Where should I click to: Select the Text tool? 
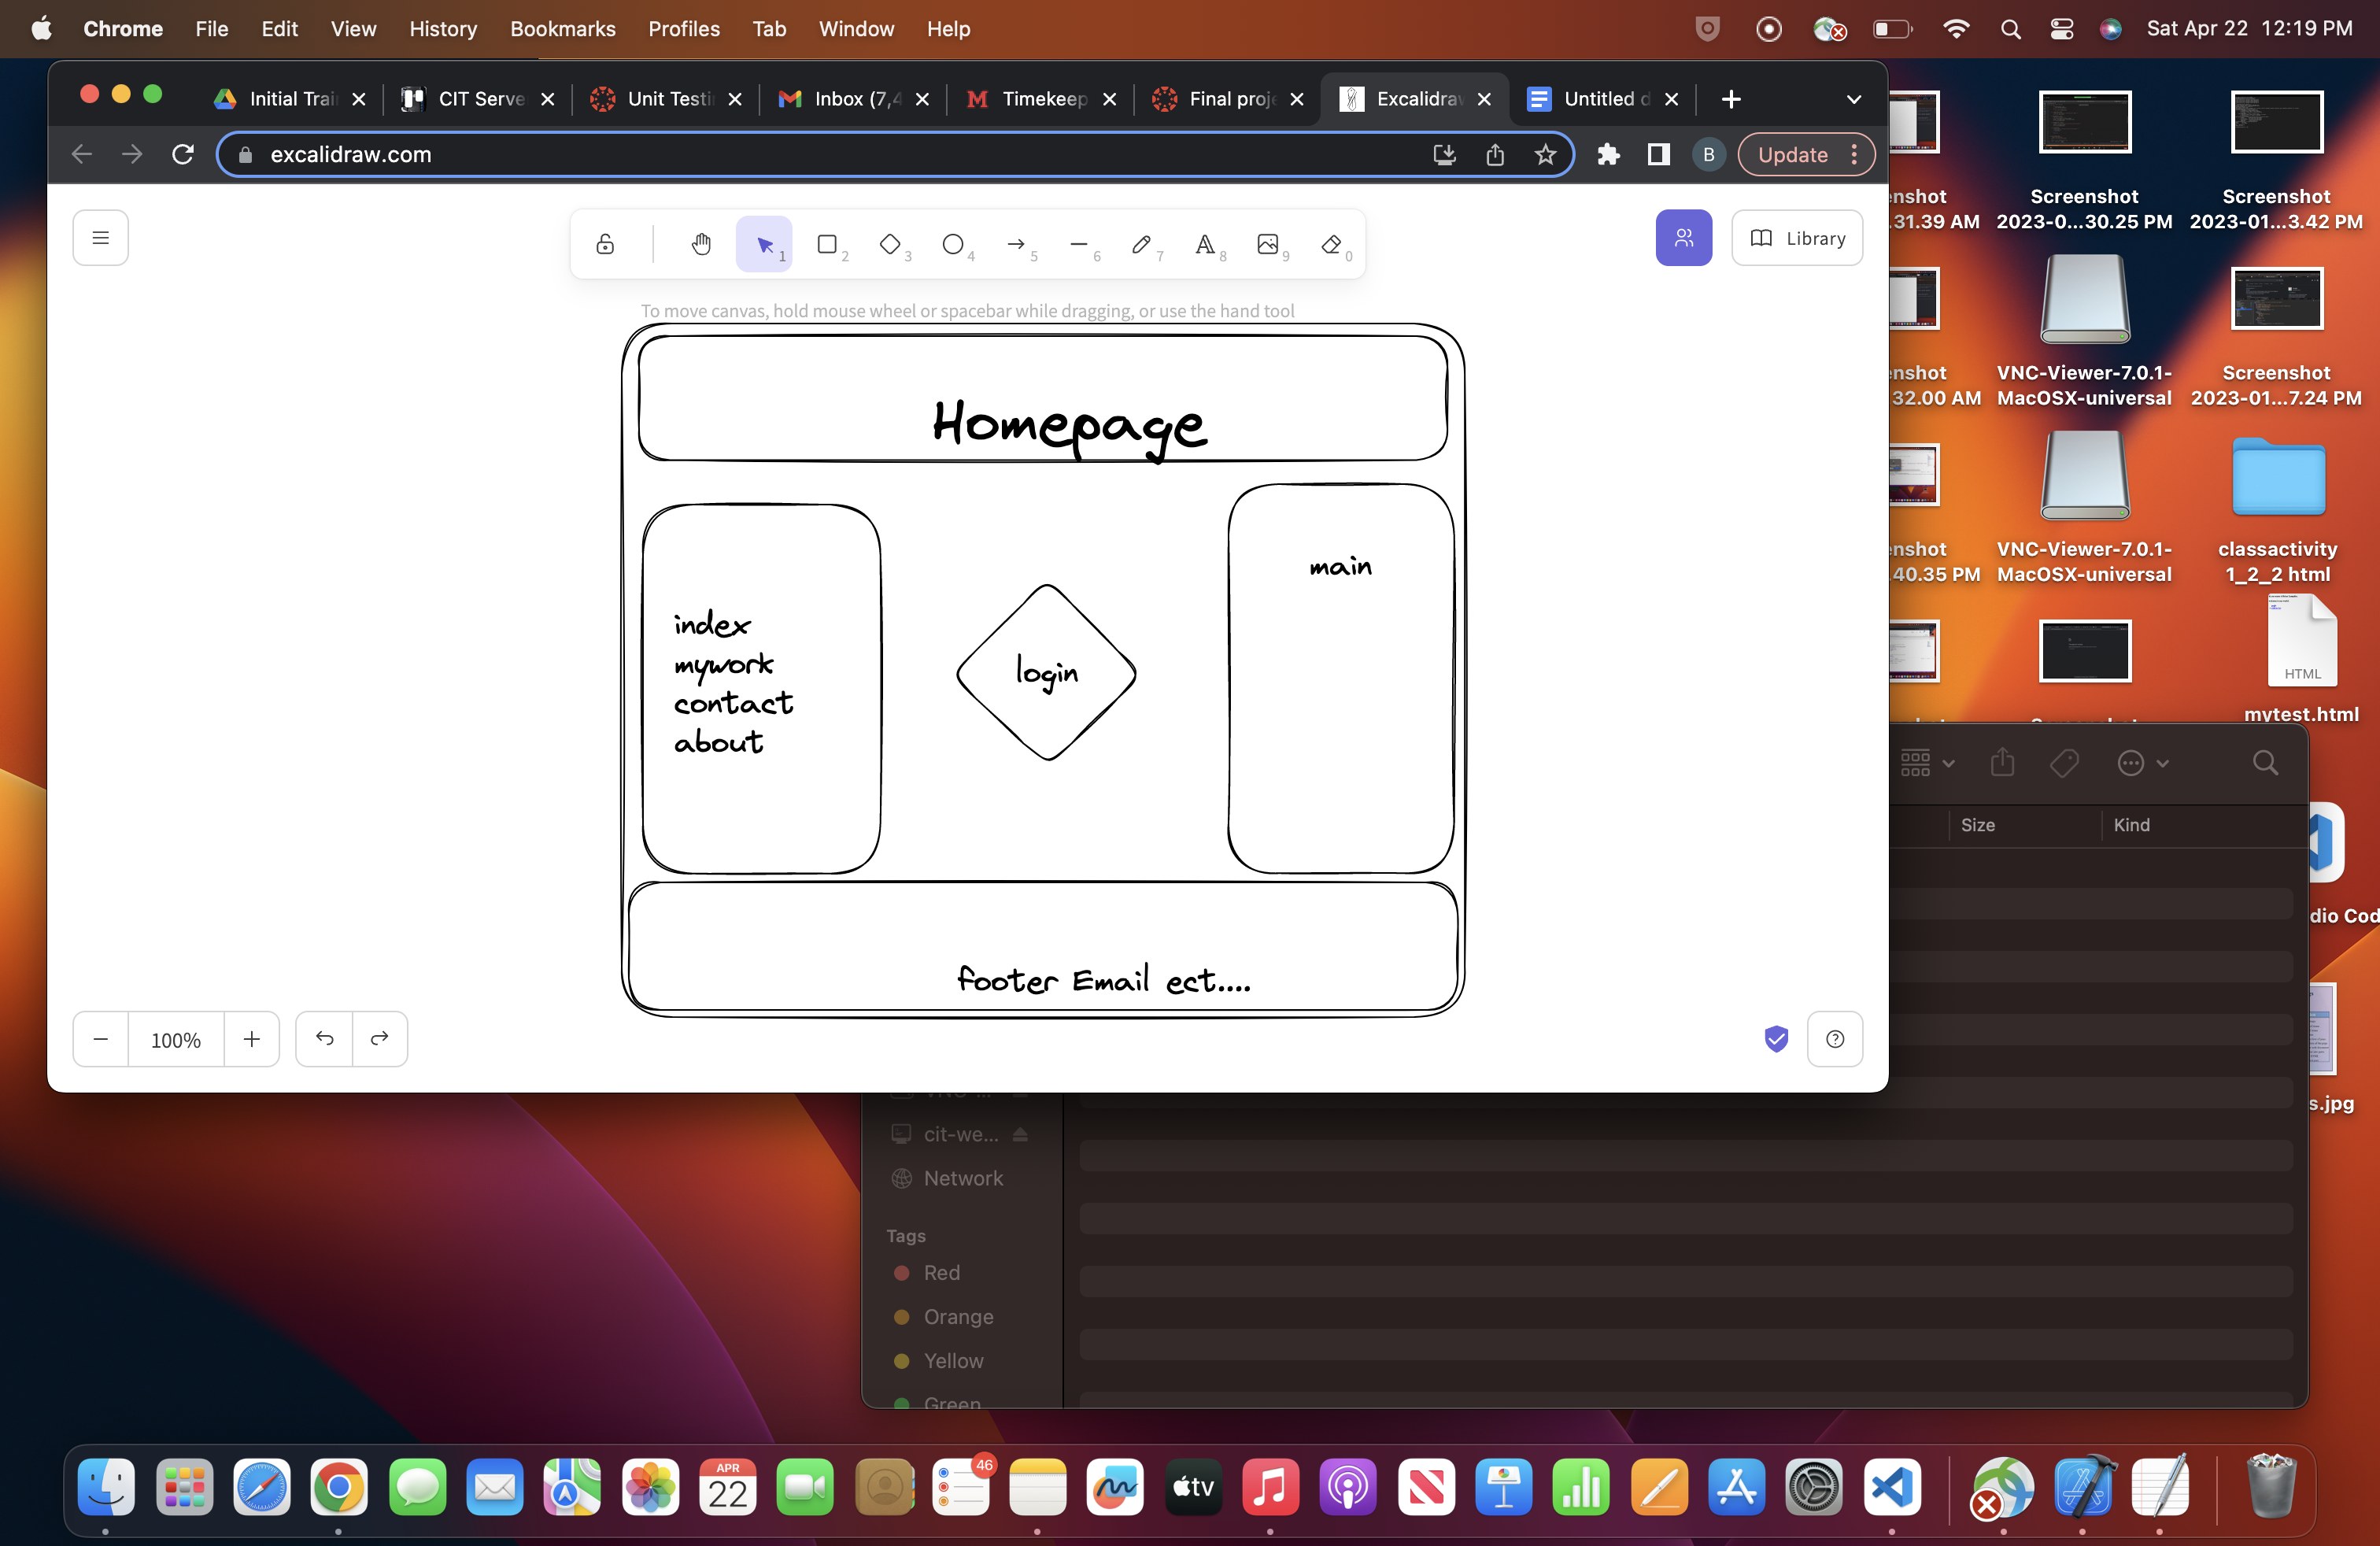pos(1205,244)
